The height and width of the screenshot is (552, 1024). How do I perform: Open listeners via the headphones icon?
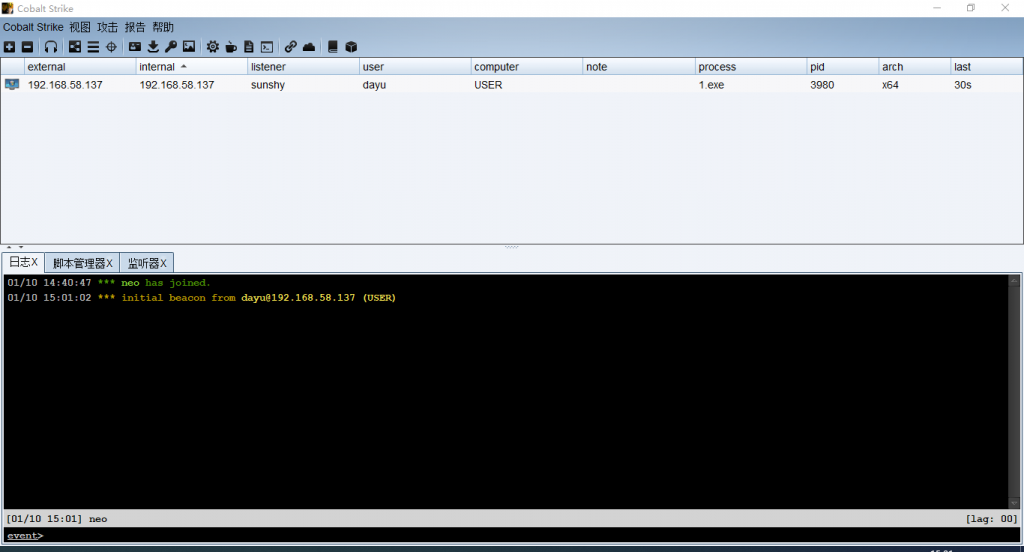coord(51,47)
